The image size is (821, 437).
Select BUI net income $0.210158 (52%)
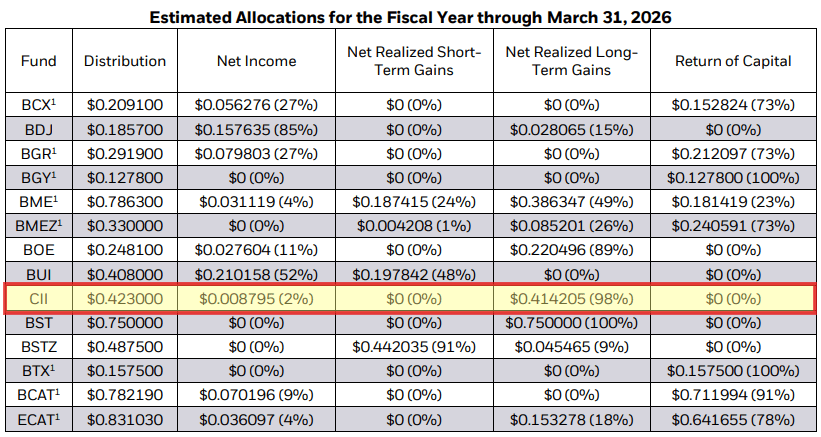256,274
